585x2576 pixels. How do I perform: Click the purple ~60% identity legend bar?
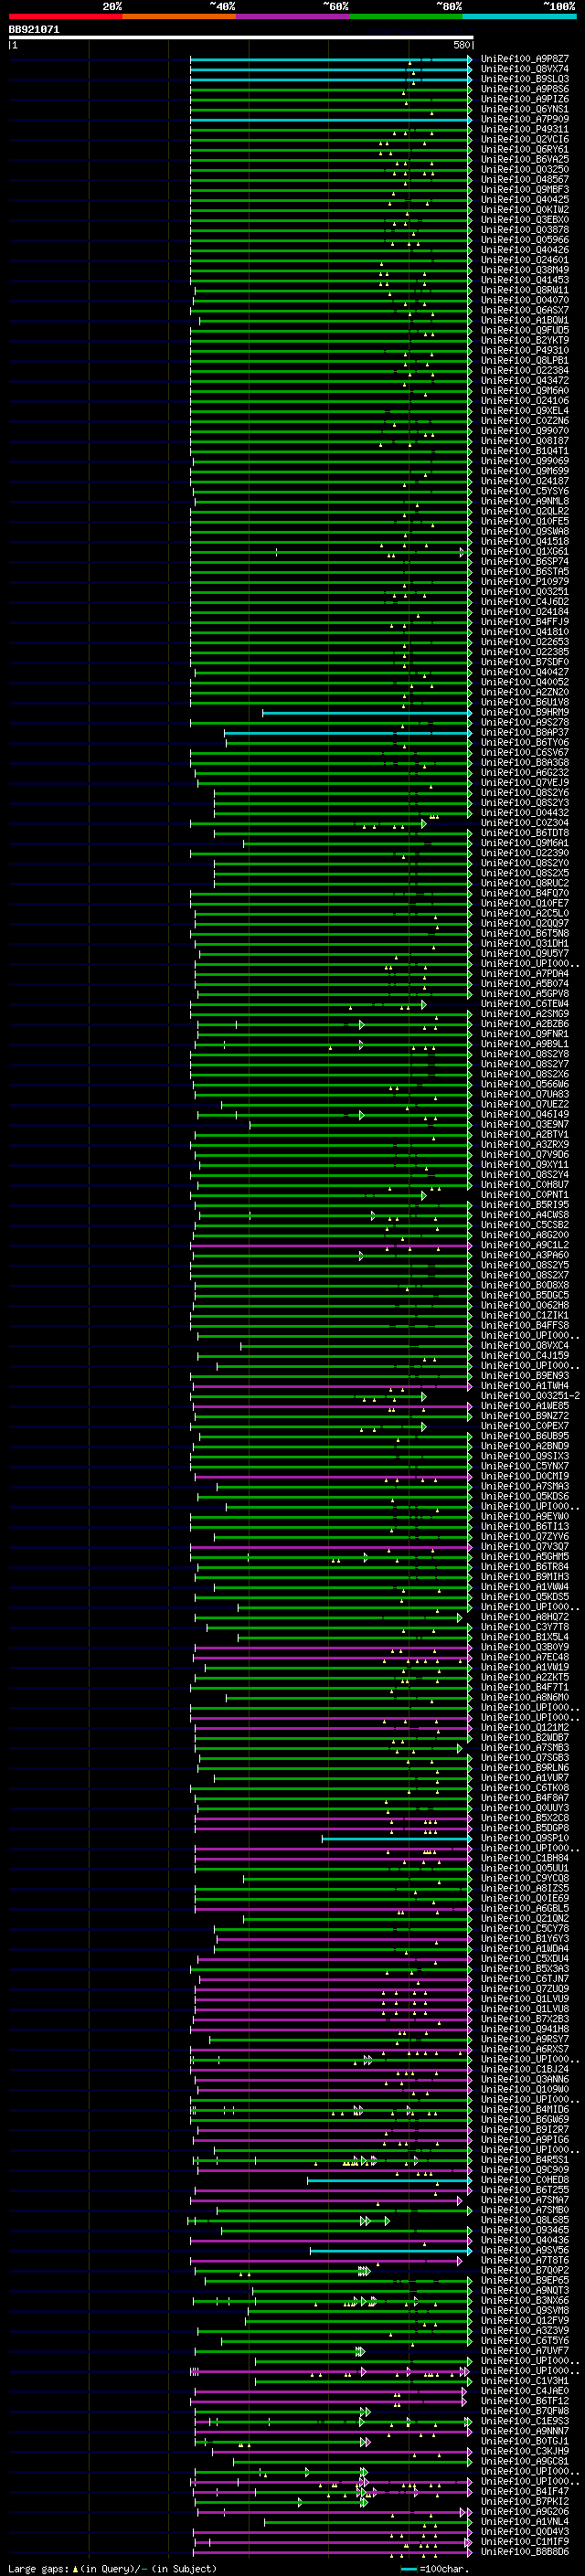coord(293,16)
